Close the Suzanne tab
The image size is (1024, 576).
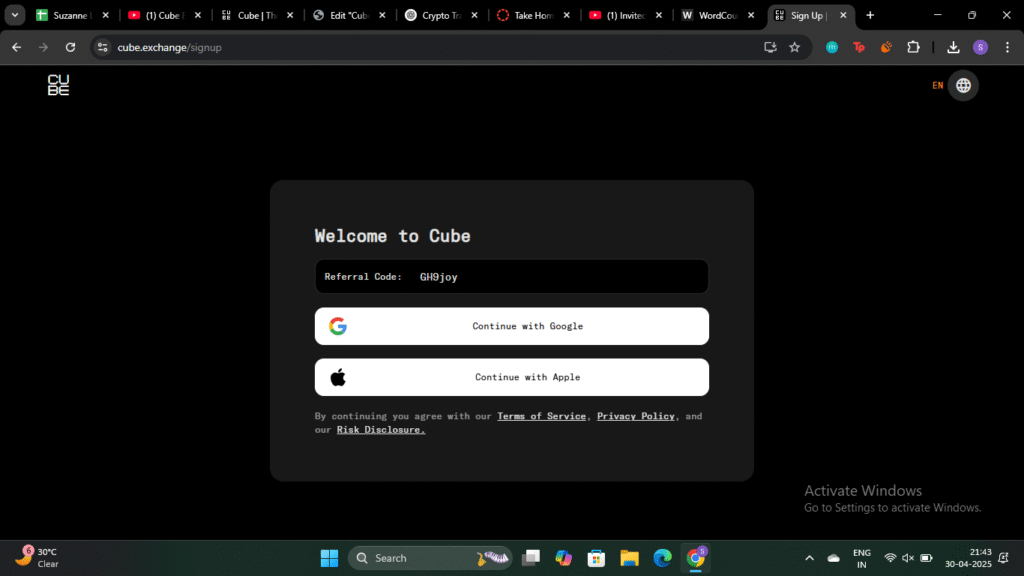pos(106,15)
